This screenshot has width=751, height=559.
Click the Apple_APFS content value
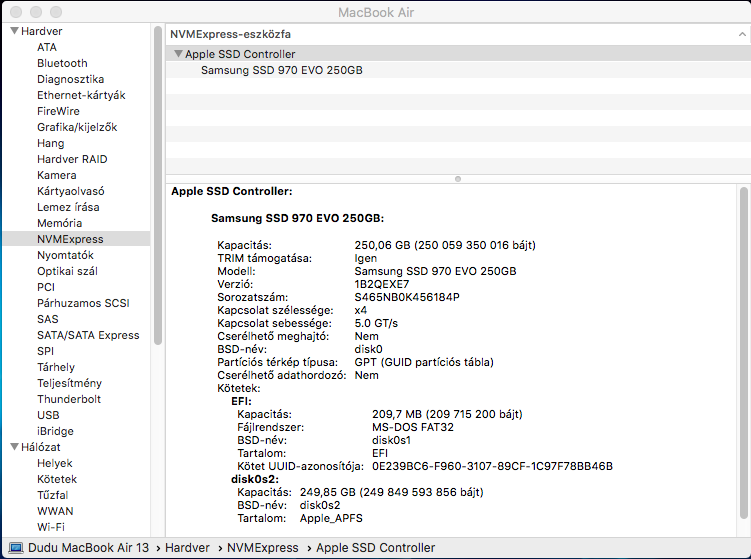tap(331, 518)
